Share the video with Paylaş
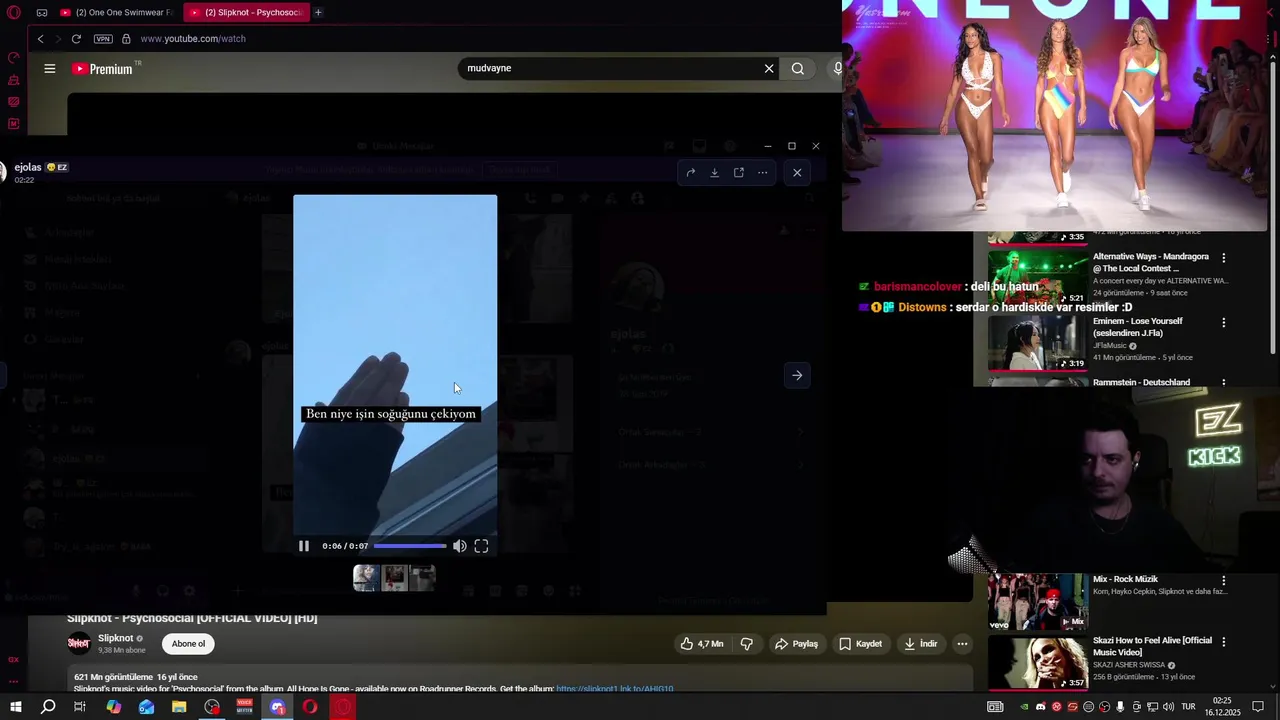Viewport: 1280px width, 720px height. pos(797,644)
